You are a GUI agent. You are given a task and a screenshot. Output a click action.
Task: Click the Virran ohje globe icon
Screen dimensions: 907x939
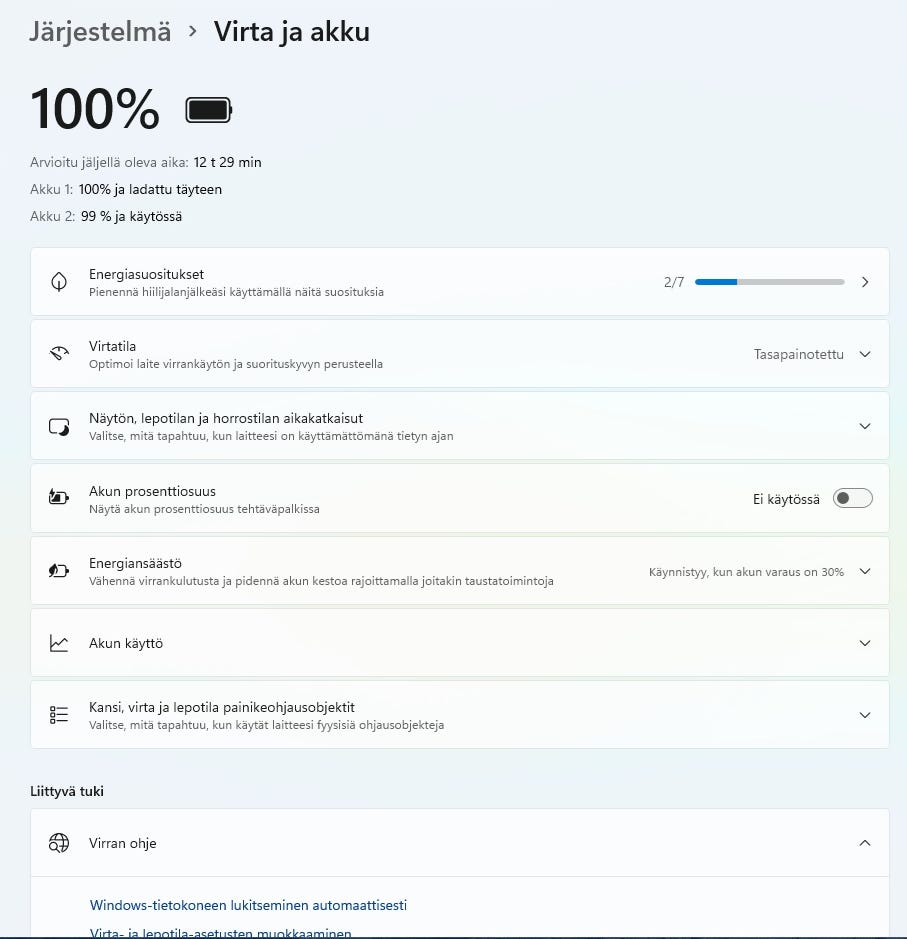tap(59, 843)
